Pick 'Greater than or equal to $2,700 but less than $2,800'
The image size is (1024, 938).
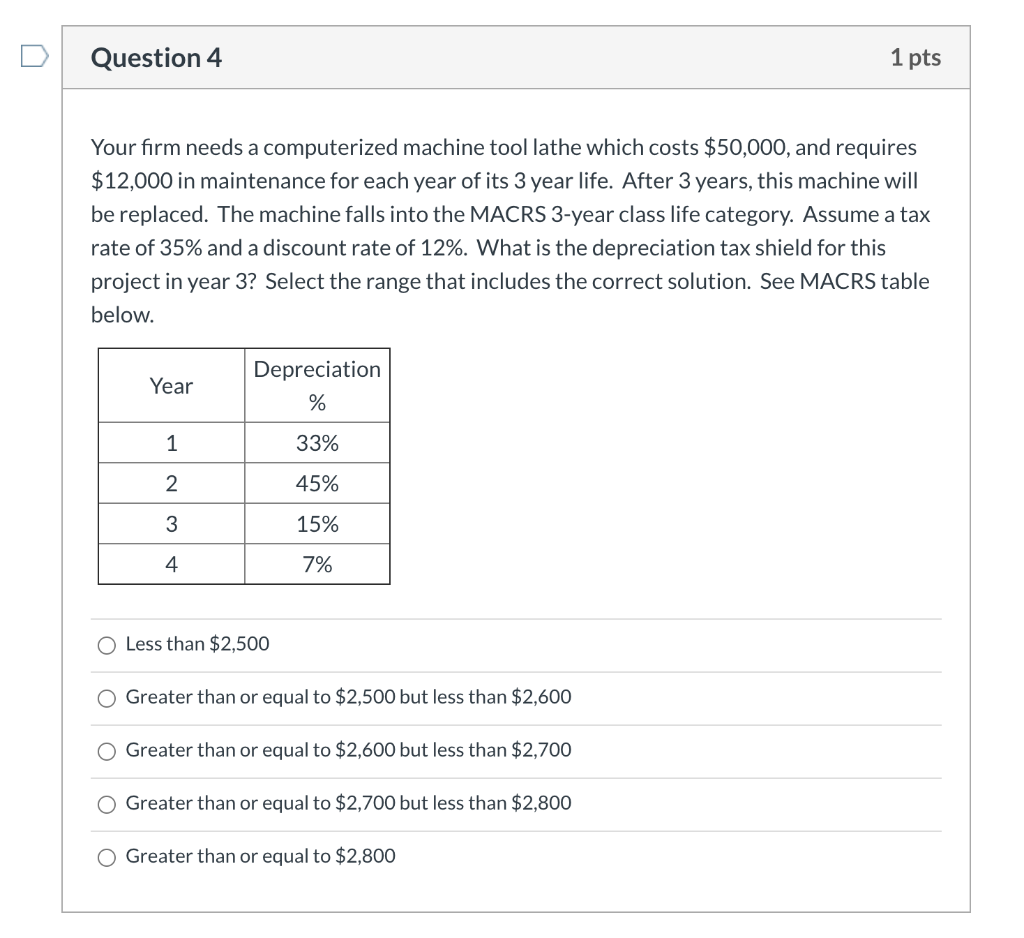point(107,804)
